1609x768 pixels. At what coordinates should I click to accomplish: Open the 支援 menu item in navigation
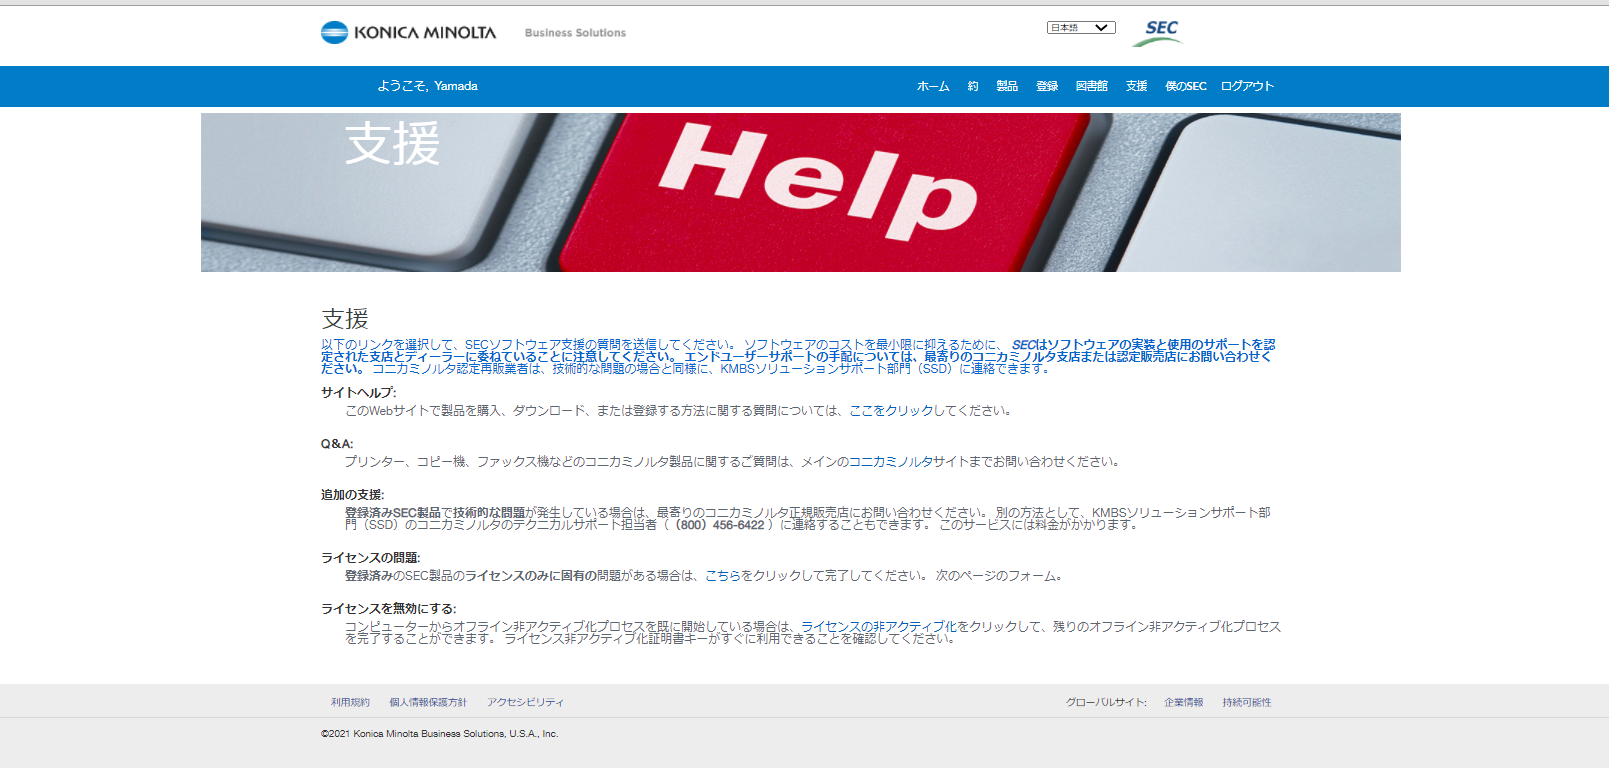point(1137,86)
